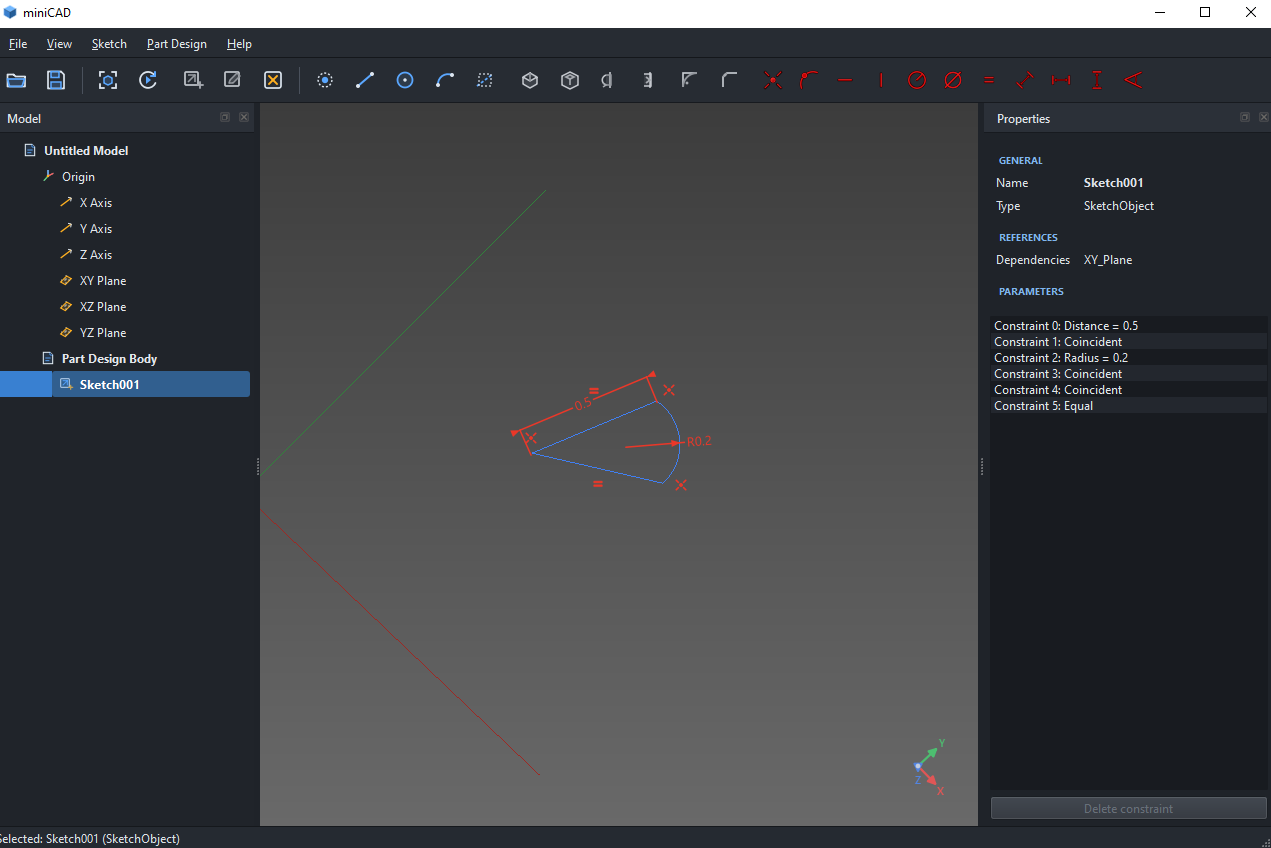Select XY Plane in Model tree
Image resolution: width=1271 pixels, height=848 pixels.
103,281
